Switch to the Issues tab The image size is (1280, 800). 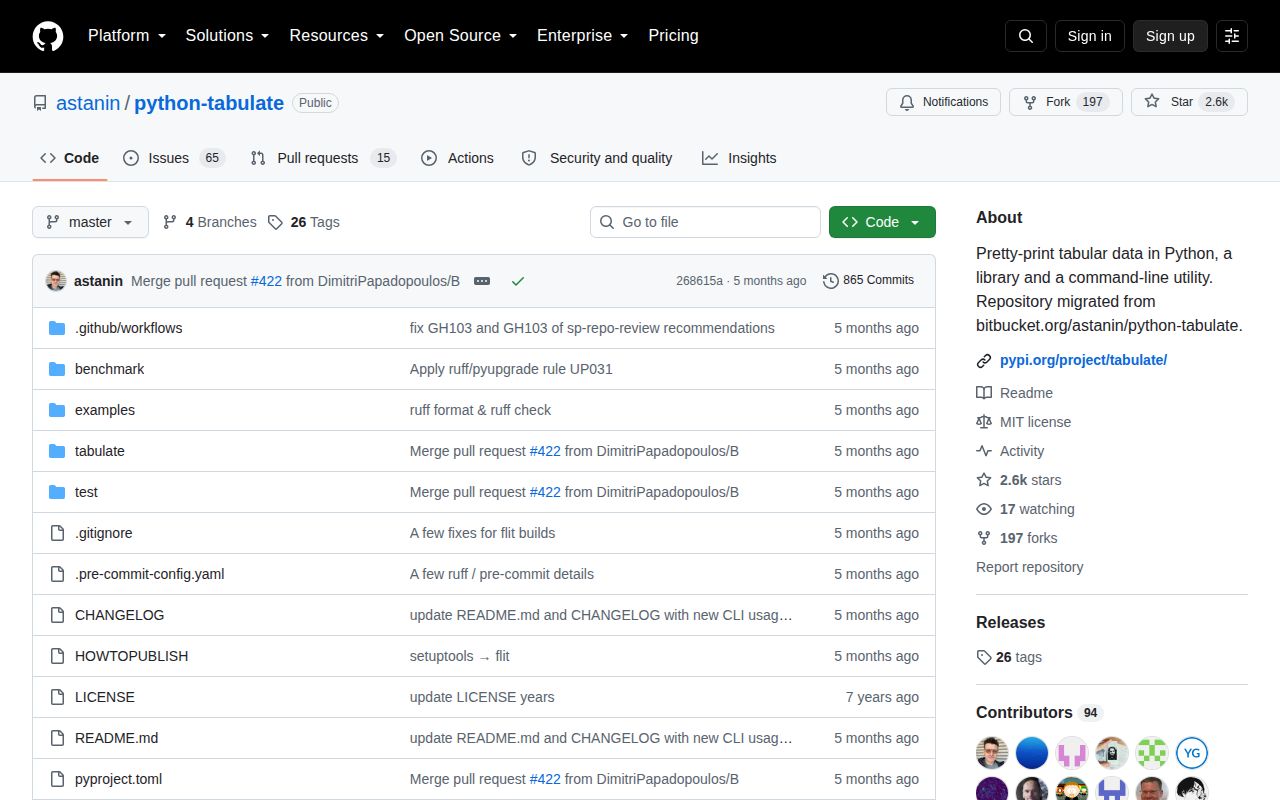click(x=174, y=158)
